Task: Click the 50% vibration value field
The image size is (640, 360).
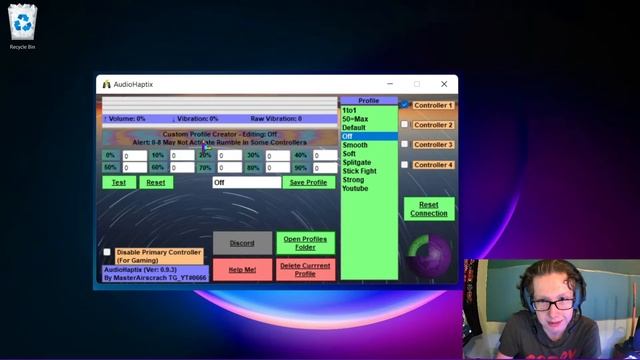Action: 135,167
